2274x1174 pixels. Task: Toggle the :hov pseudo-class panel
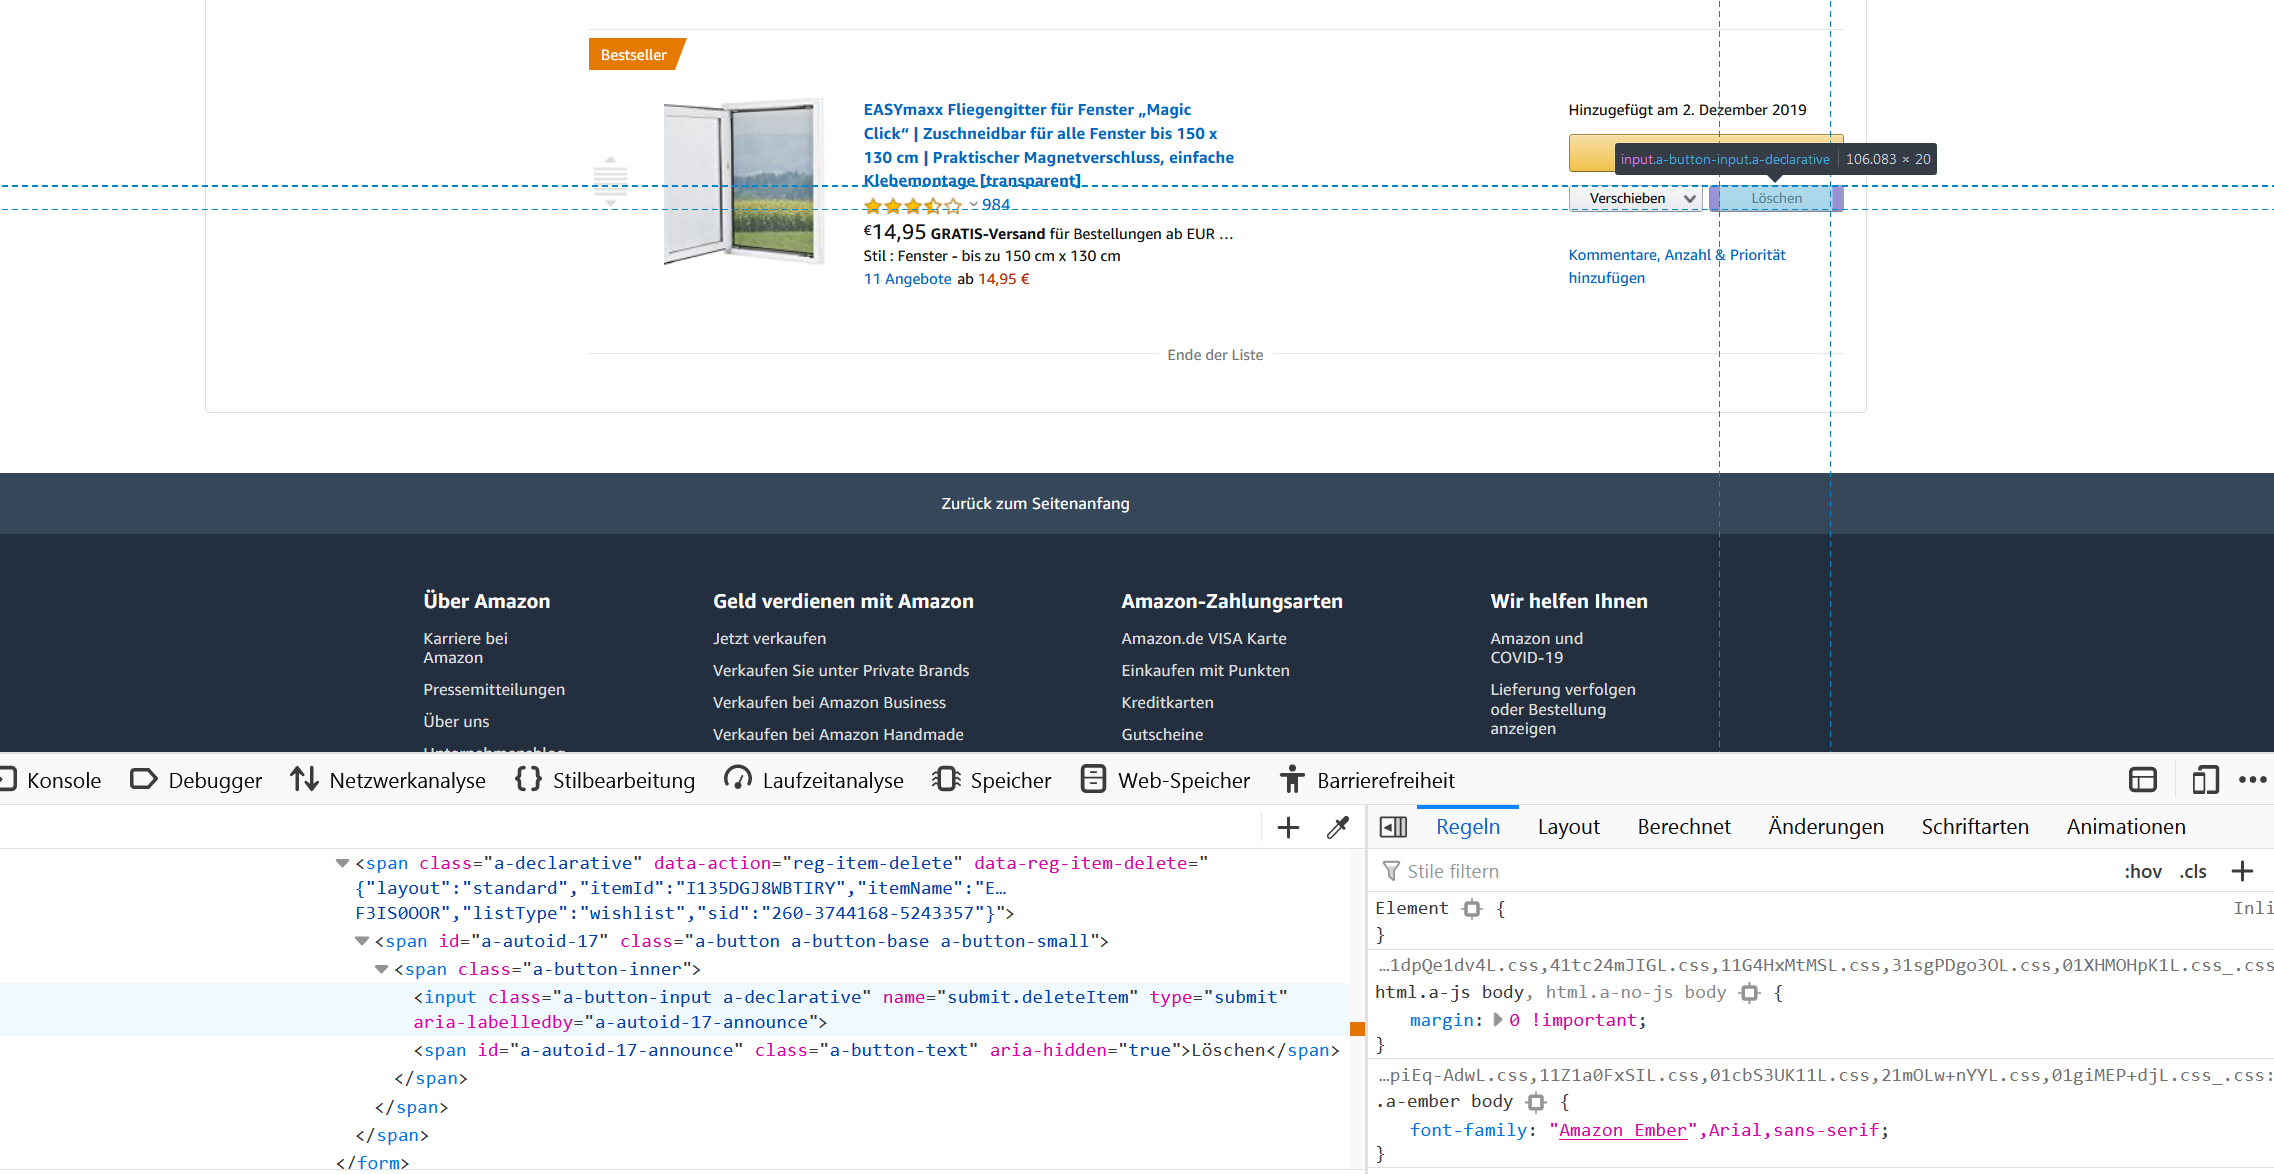pyautogui.click(x=2142, y=871)
